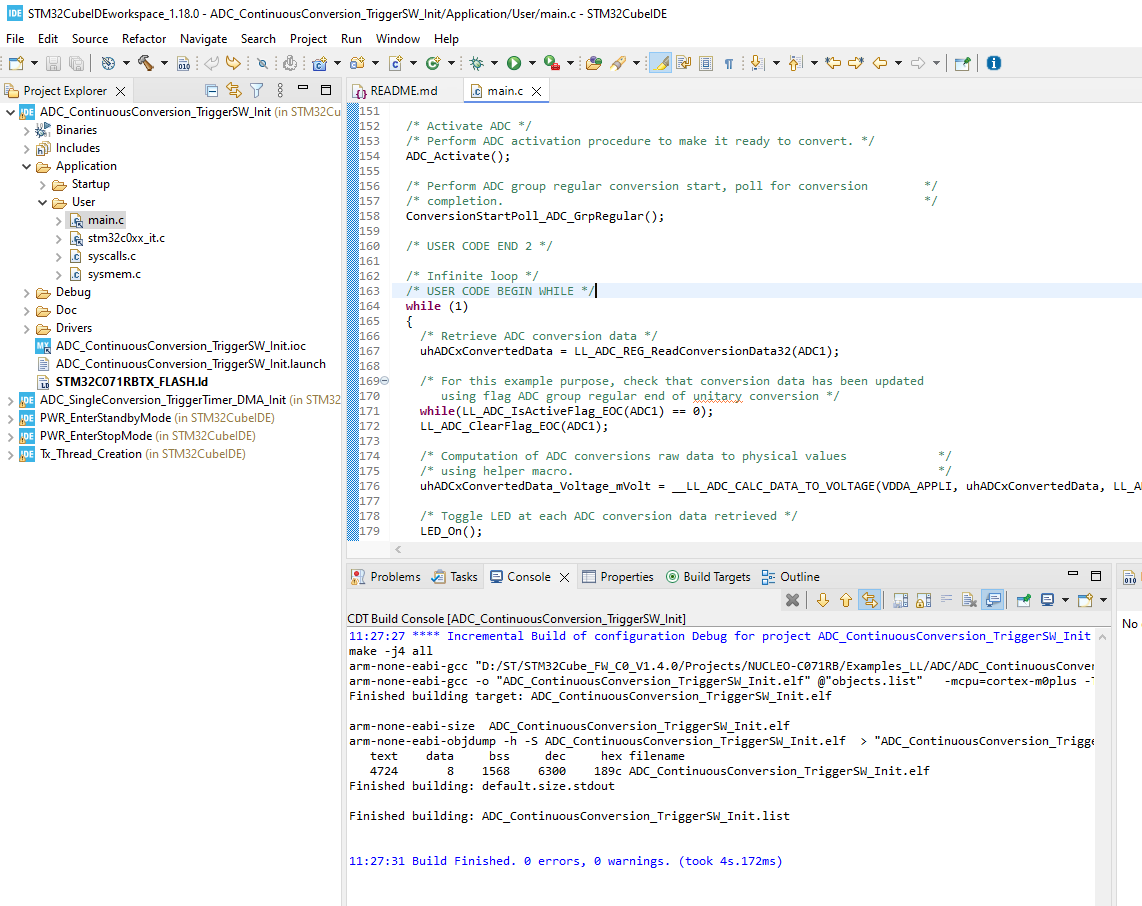Open the Run button dropdown arrow
This screenshot has width=1142, height=906.
click(532, 63)
